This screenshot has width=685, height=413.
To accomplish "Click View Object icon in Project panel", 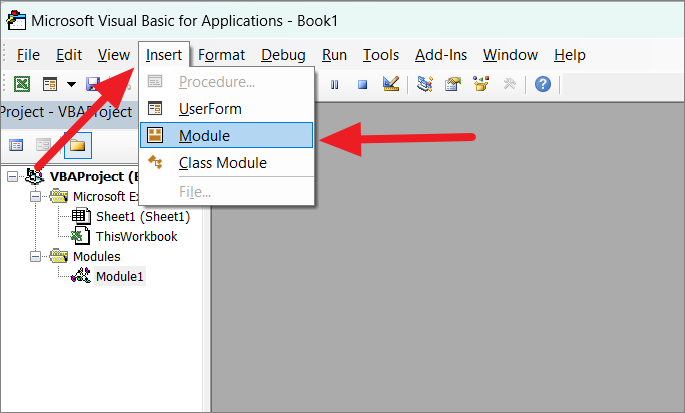I will [x=43, y=145].
